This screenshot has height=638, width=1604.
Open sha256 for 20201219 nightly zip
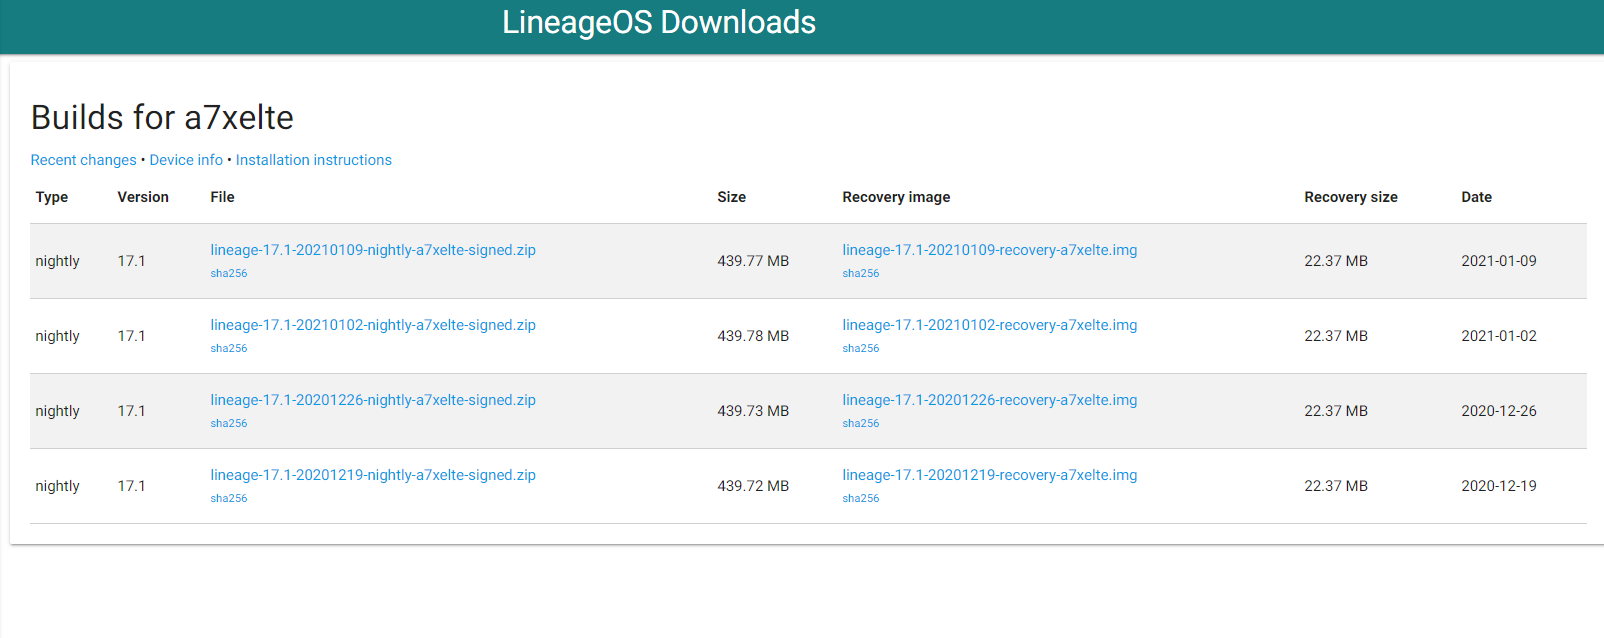click(229, 498)
